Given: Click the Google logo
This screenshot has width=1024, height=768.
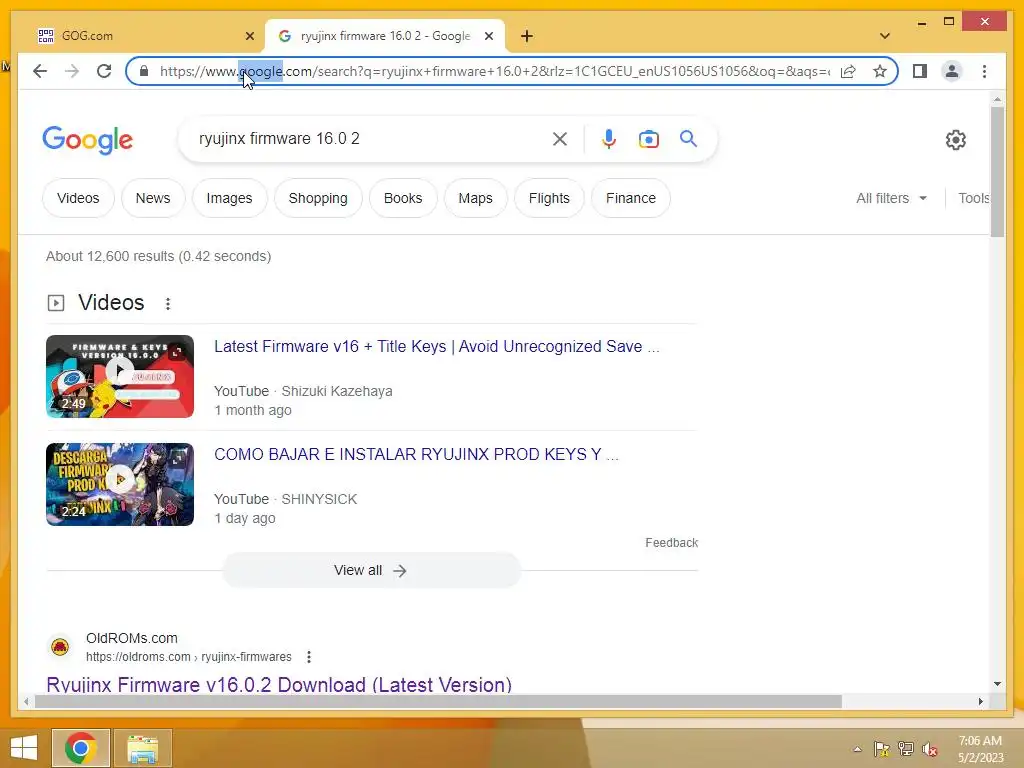Looking at the screenshot, I should pos(88,140).
